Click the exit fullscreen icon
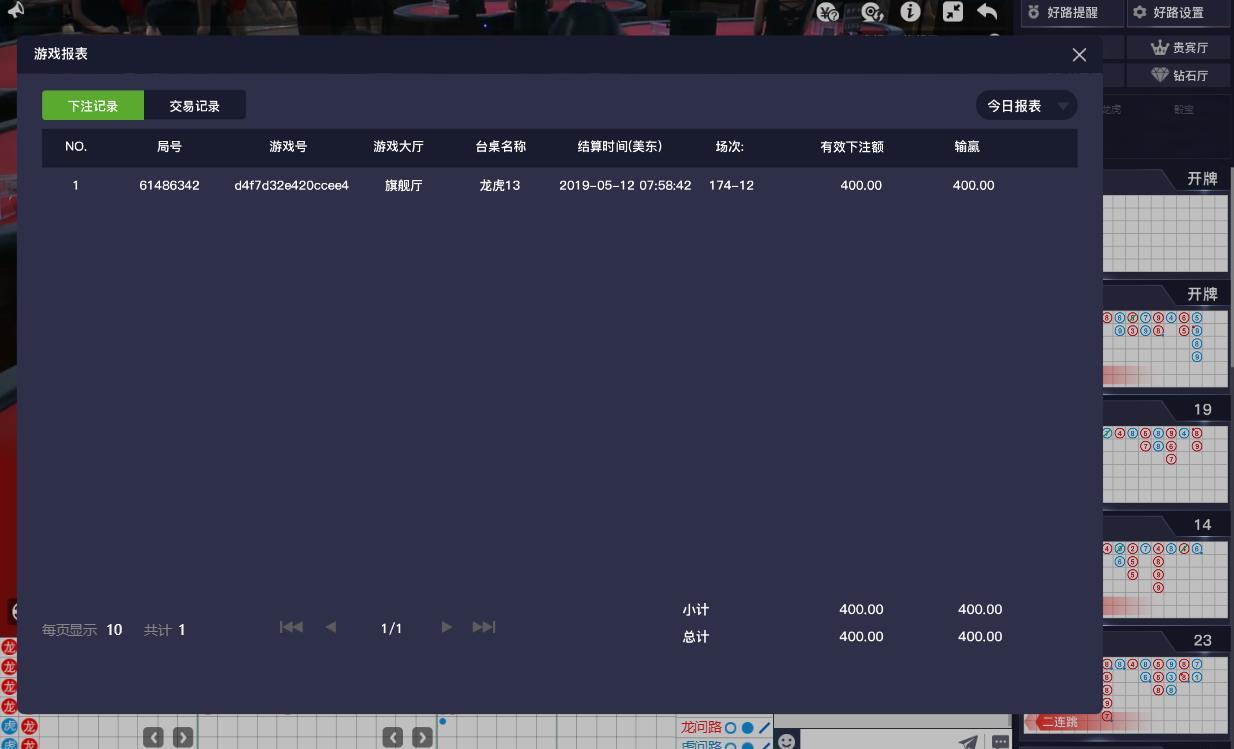Screen dimensions: 1234x749 953,12
